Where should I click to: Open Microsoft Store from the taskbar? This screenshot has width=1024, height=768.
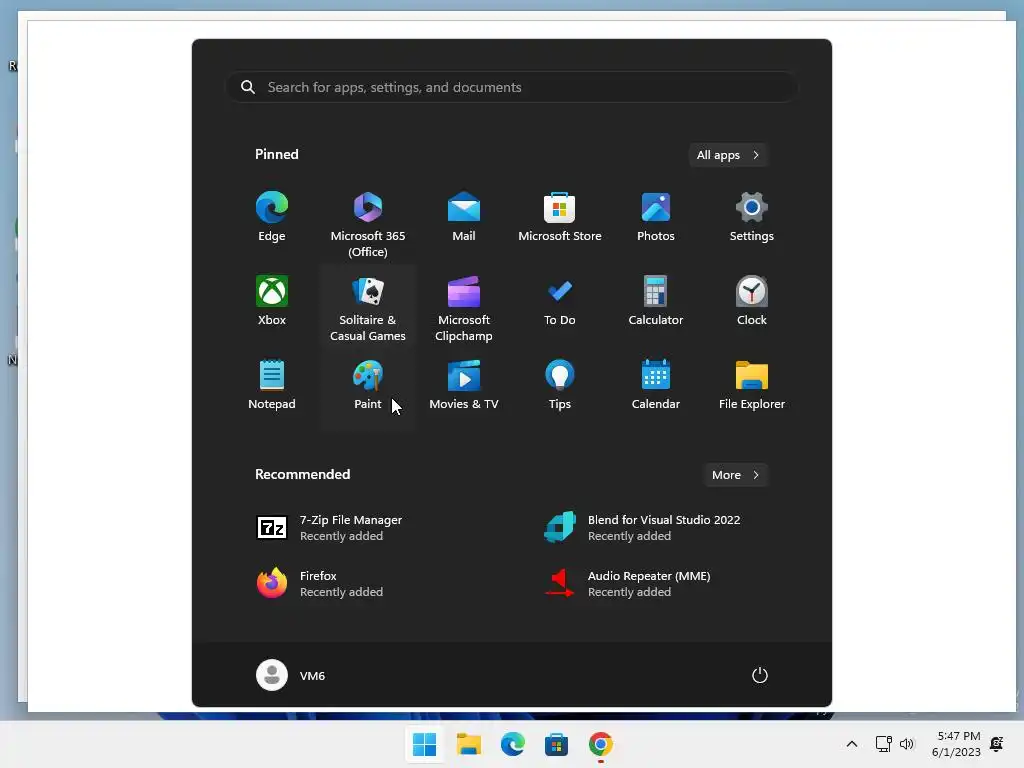click(x=556, y=744)
